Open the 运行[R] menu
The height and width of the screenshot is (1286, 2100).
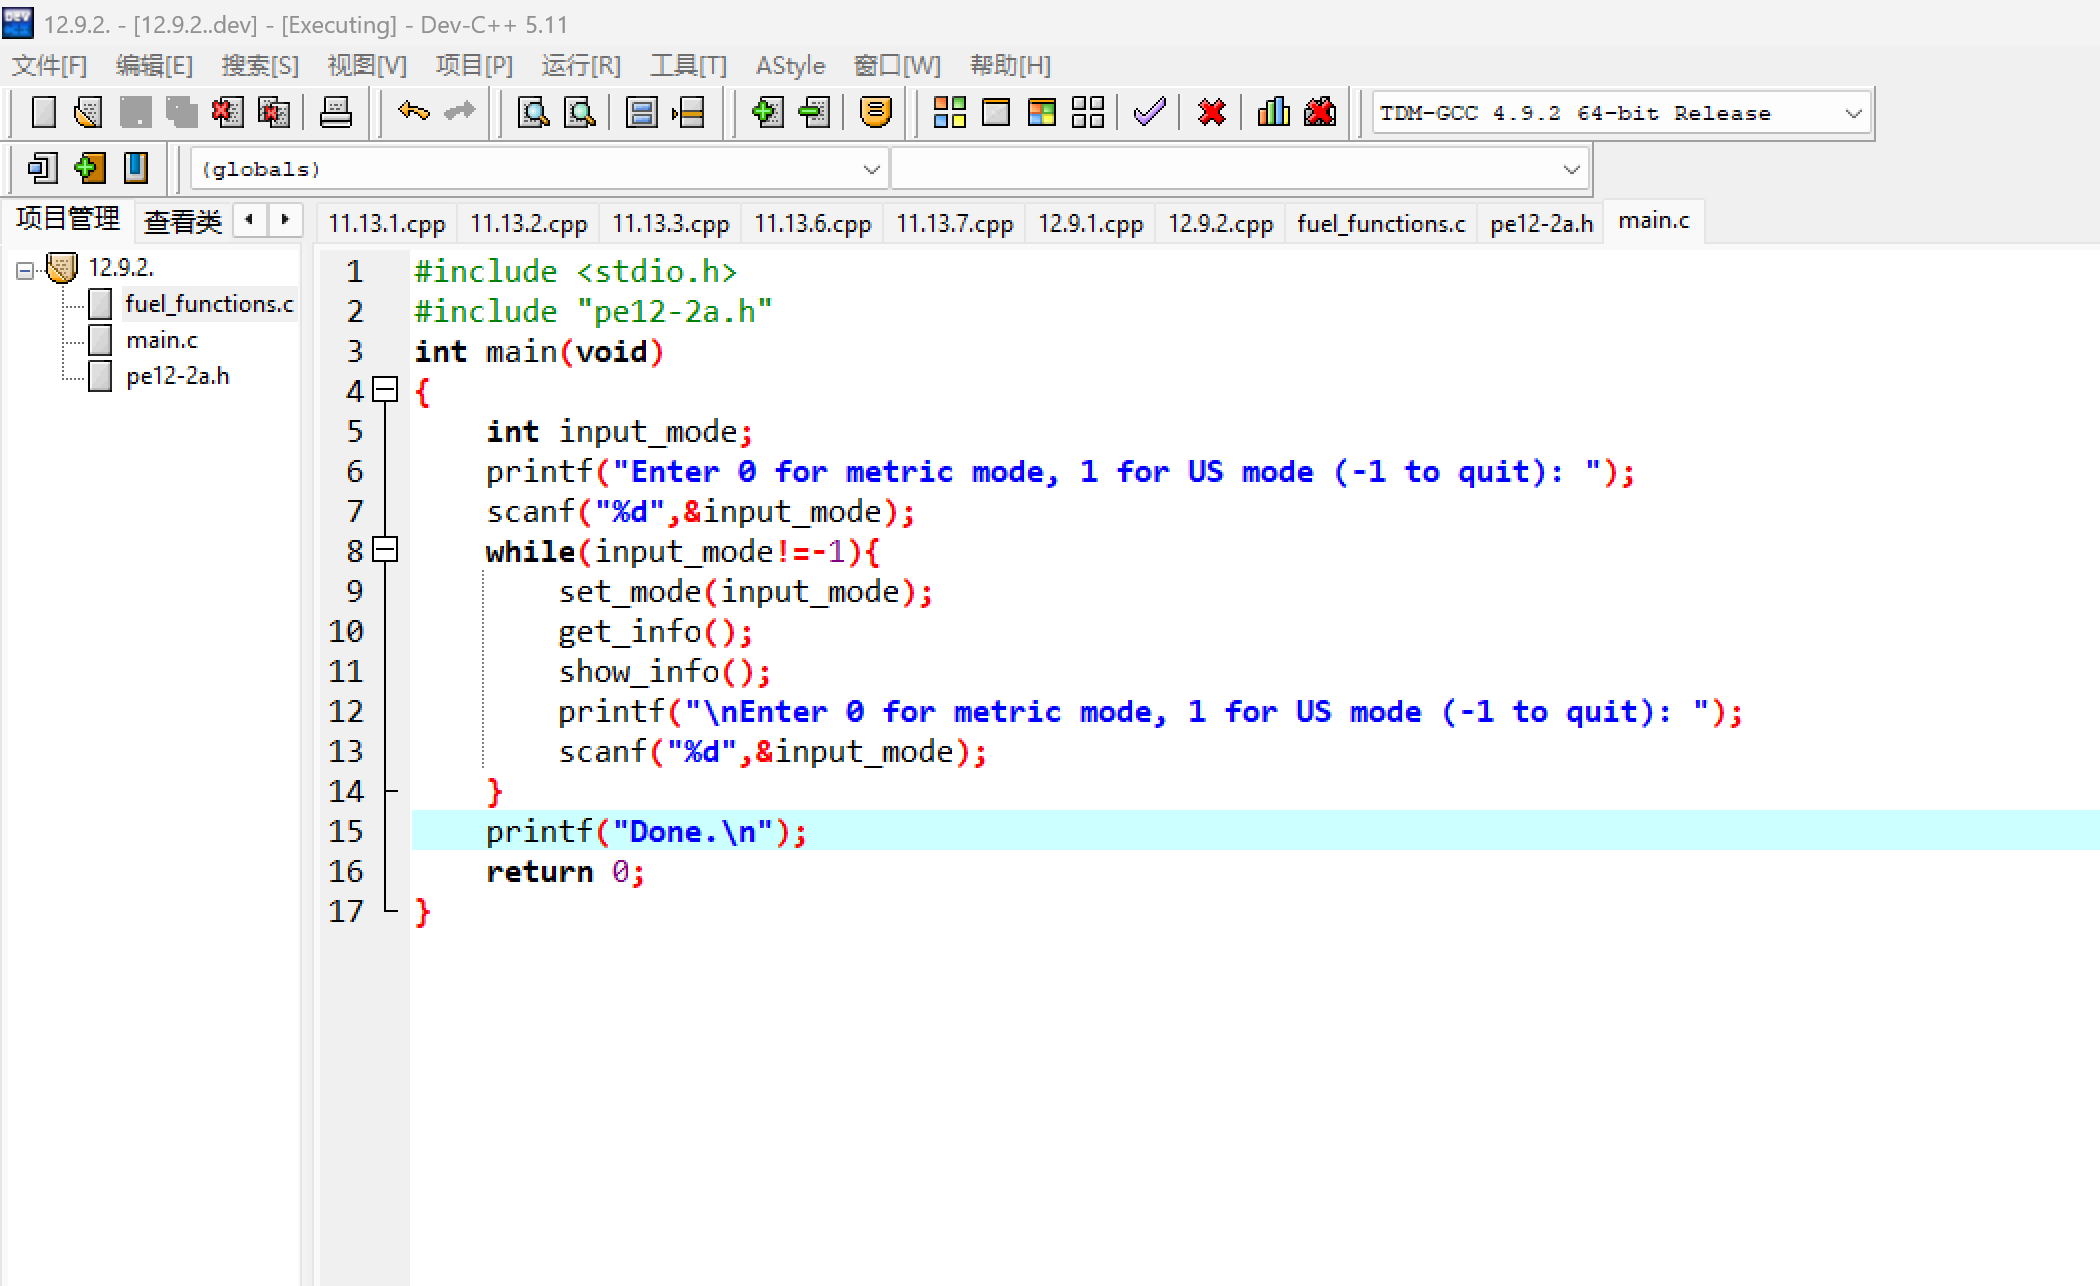(x=580, y=66)
